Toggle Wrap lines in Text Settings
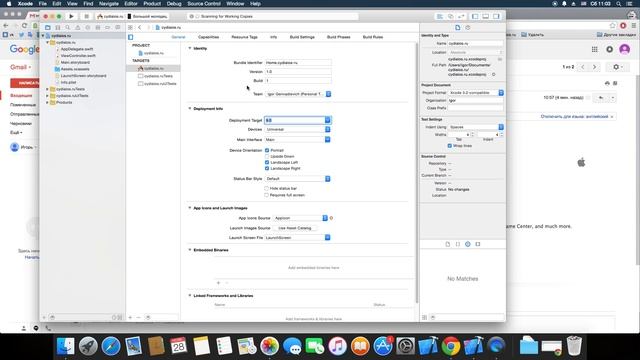Viewport: 640px width, 360px height. 449,146
